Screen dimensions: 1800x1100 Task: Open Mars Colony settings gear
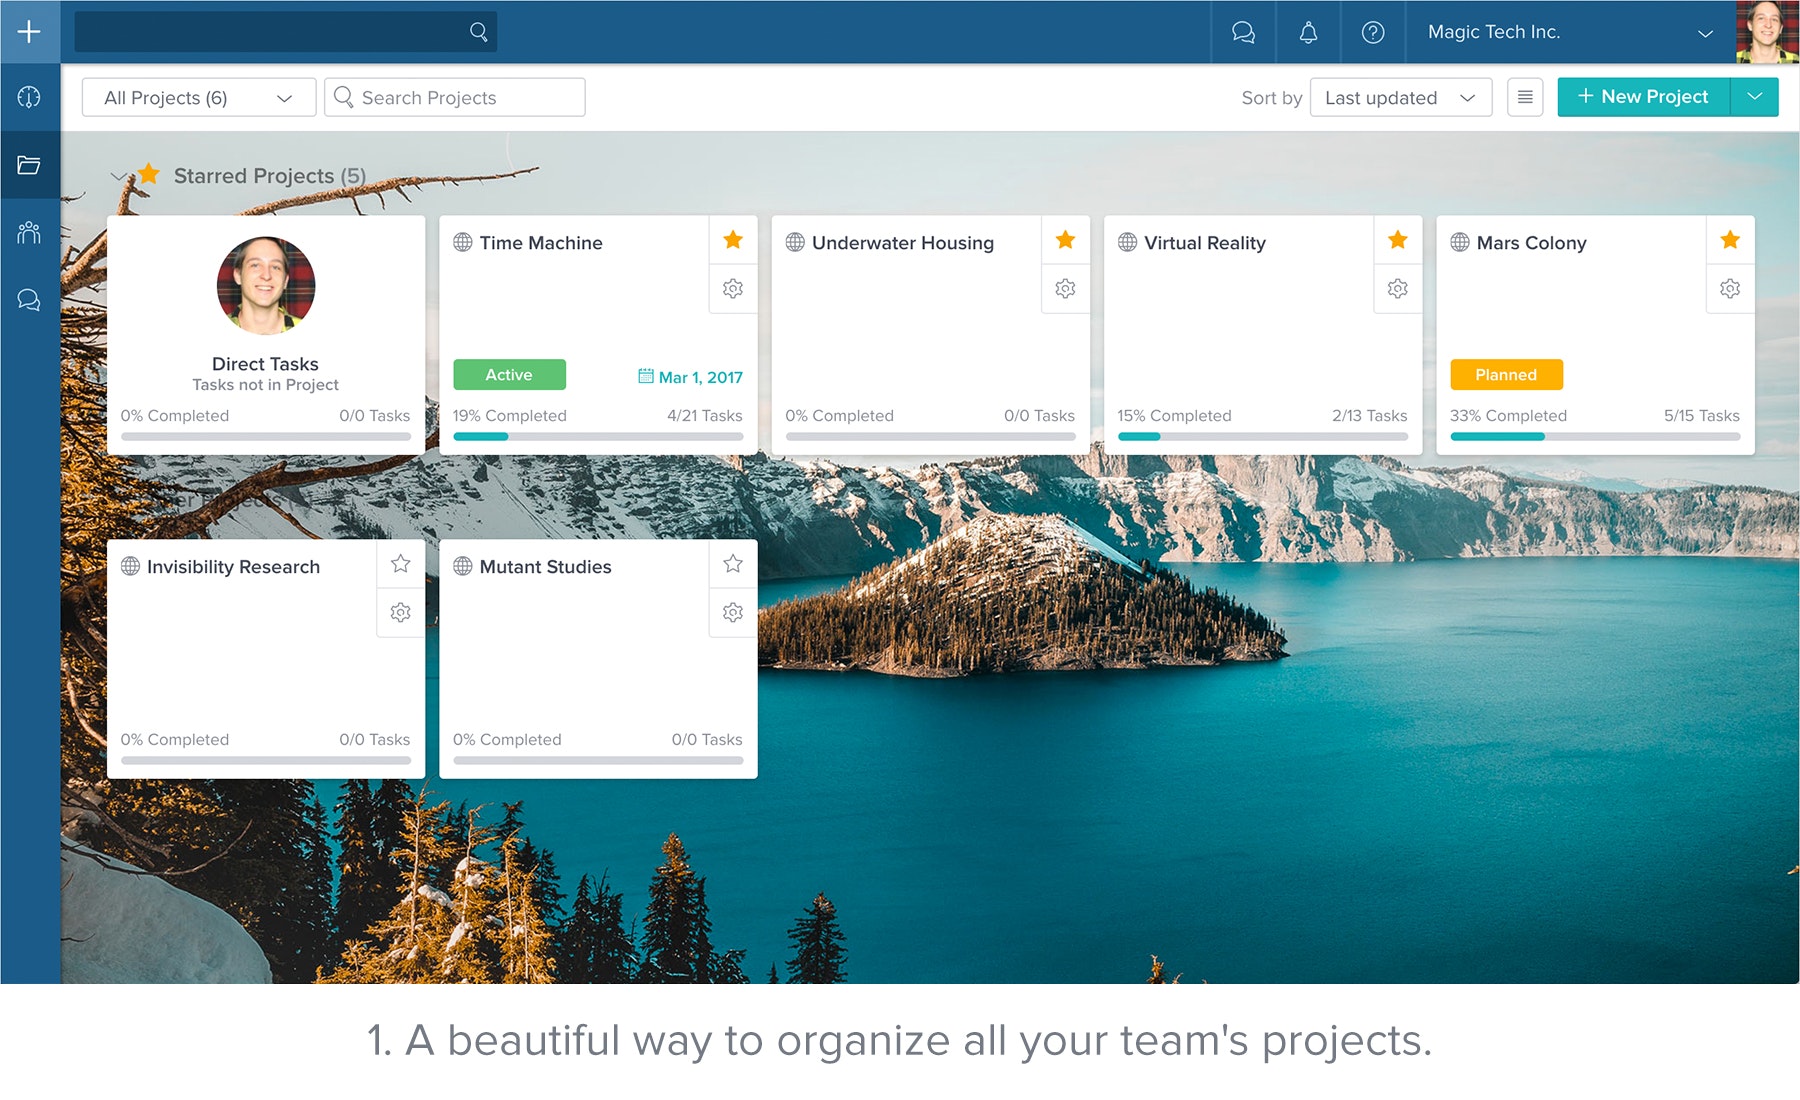pyautogui.click(x=1730, y=289)
